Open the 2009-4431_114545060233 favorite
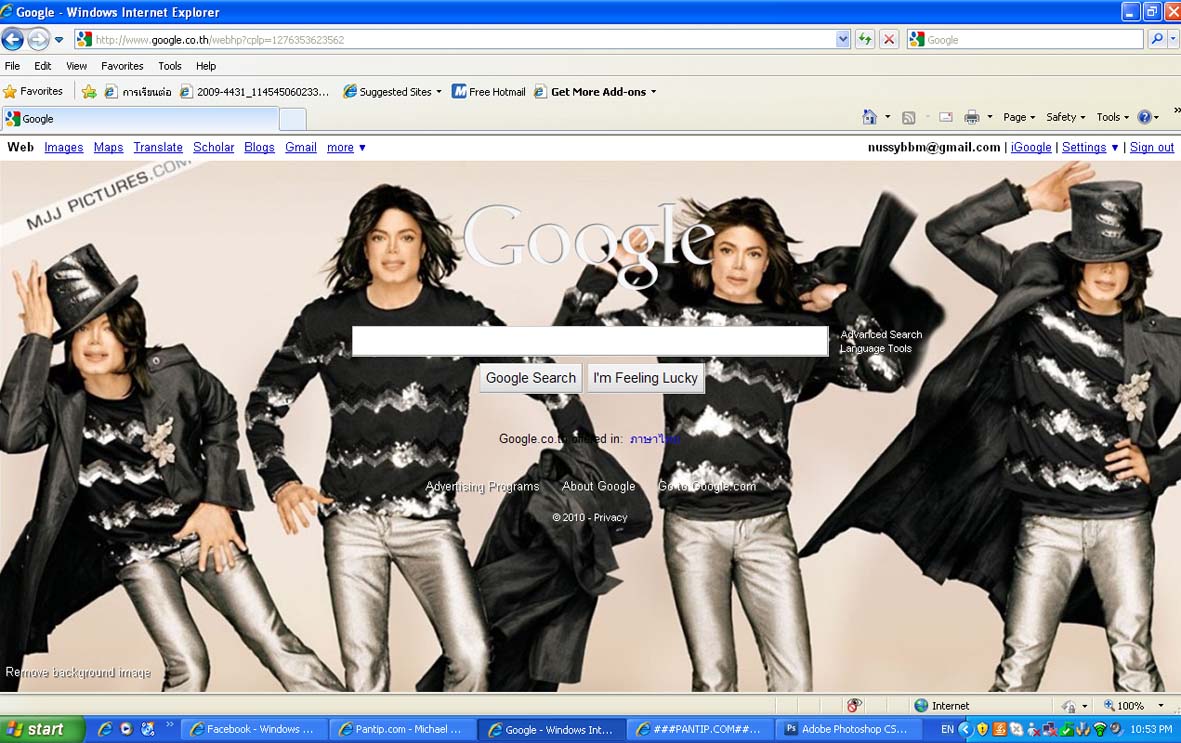The image size is (1181, 743). pos(255,92)
